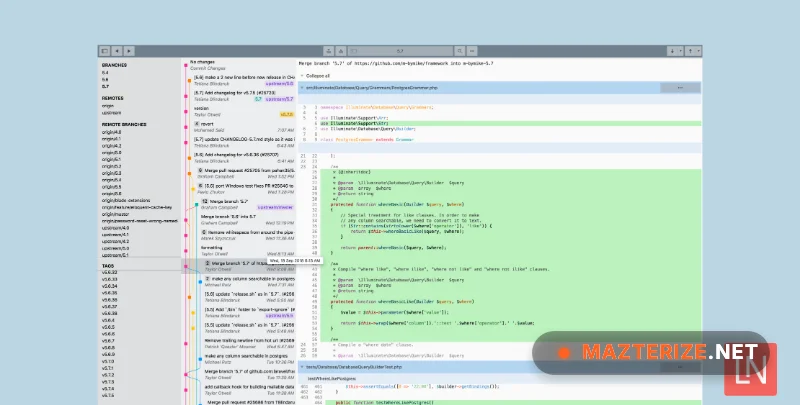
Task: Click the 5.7 current branch field in toolbar
Action: pyautogui.click(x=401, y=51)
